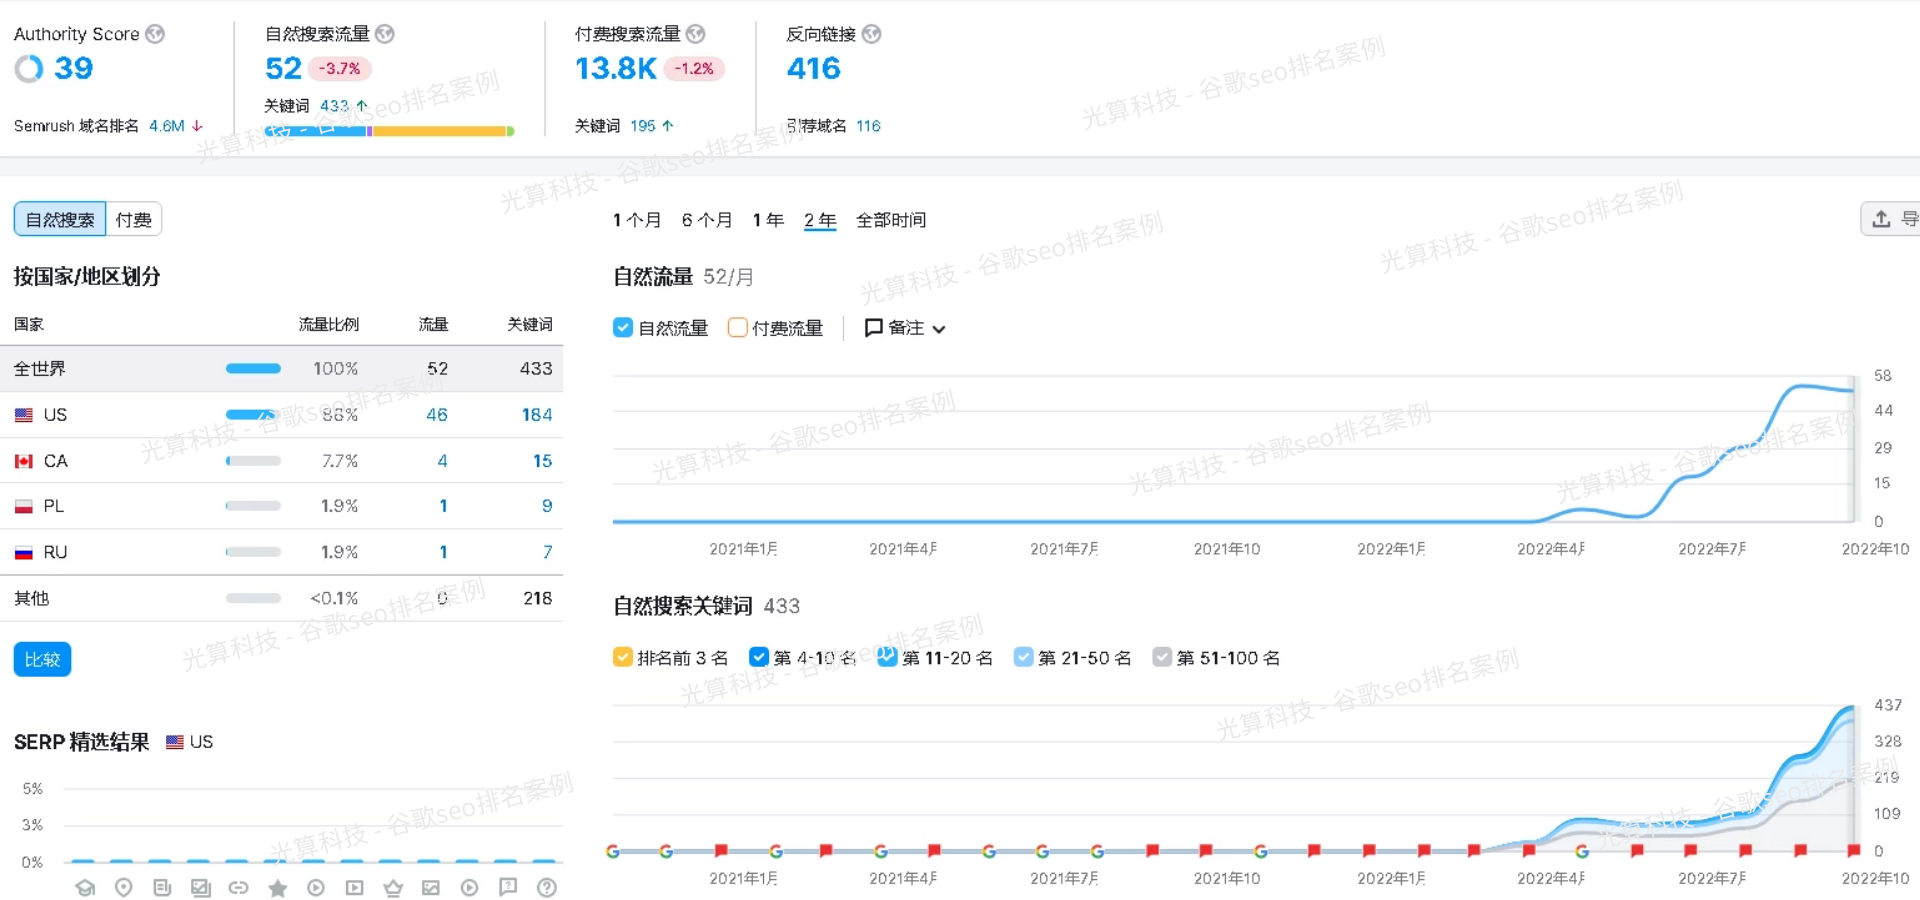The image size is (1920, 900).
Task: Enable the 付费流量 checkbox
Action: 738,328
